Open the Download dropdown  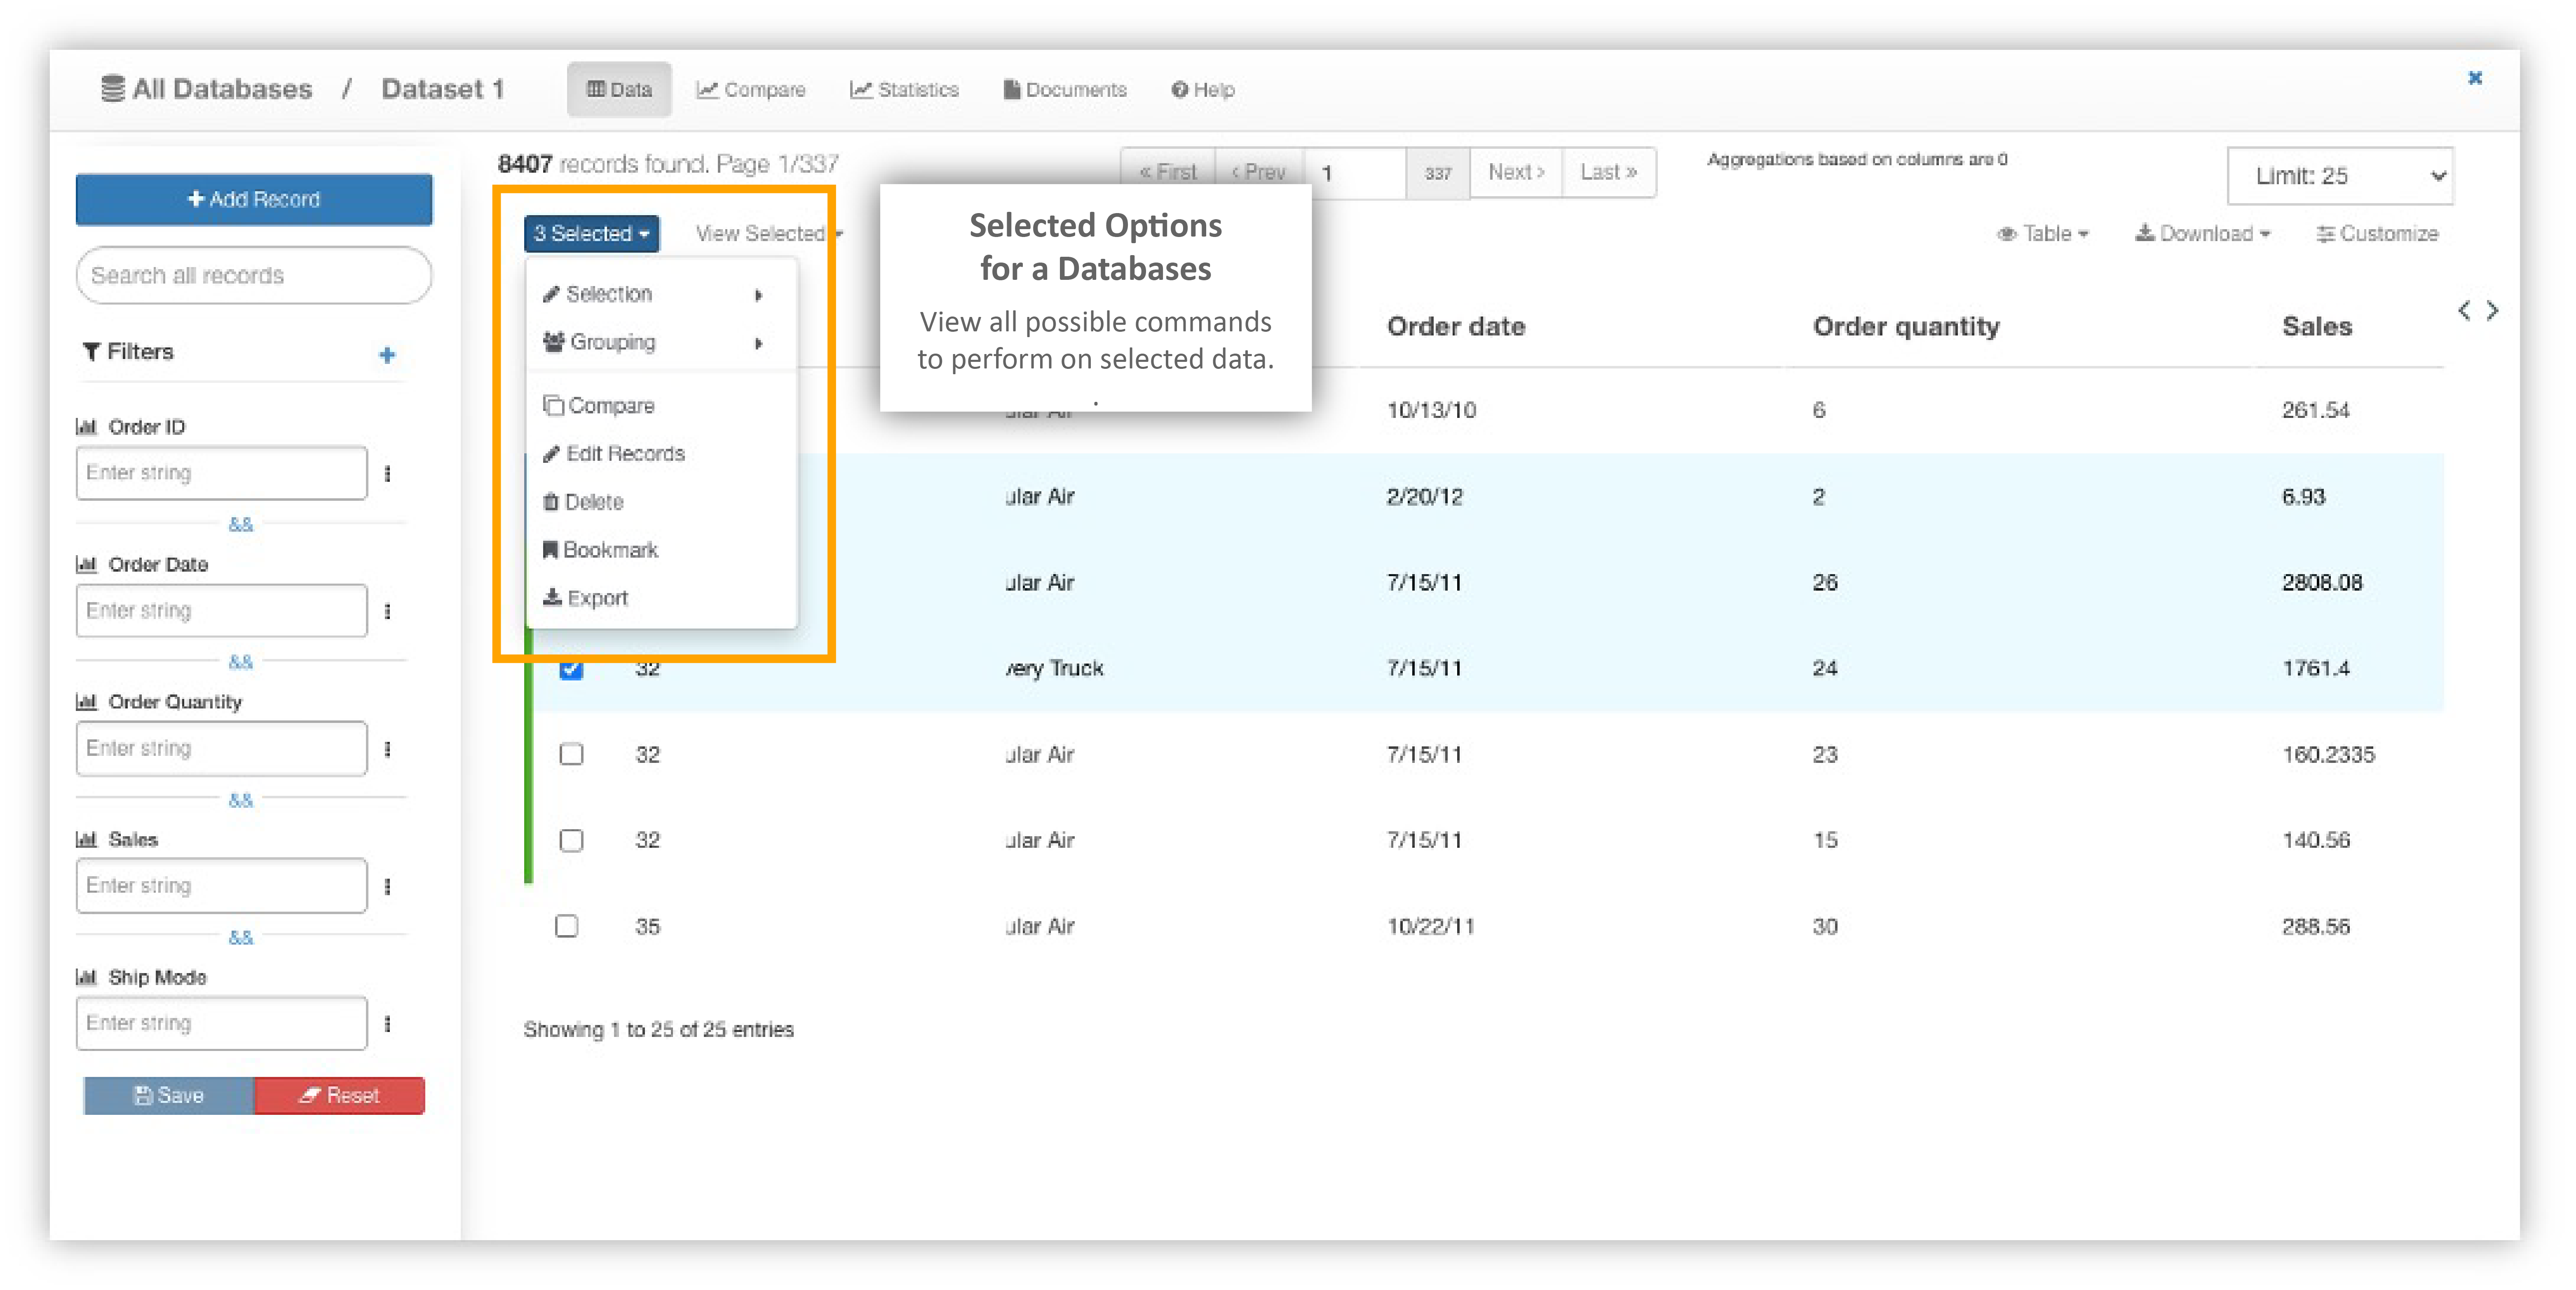click(2203, 234)
